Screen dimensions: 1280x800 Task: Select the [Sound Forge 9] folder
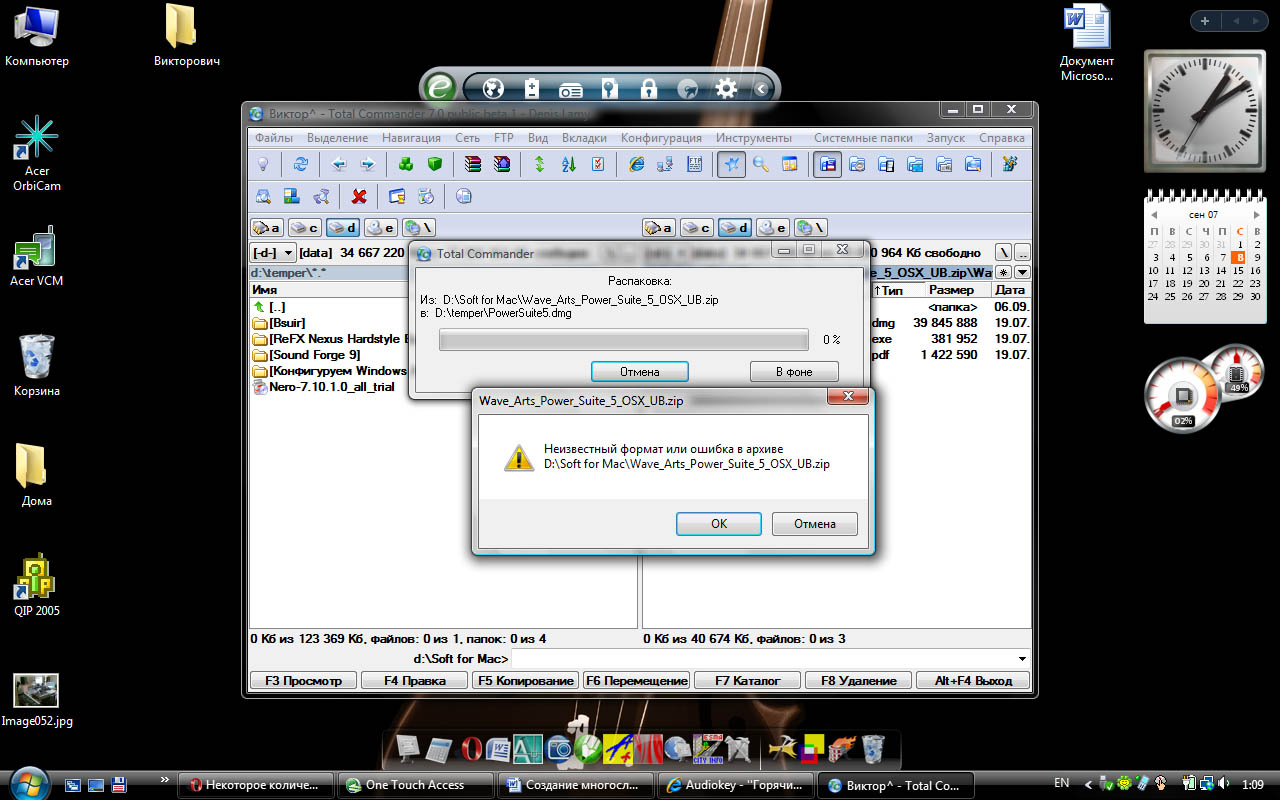point(306,355)
